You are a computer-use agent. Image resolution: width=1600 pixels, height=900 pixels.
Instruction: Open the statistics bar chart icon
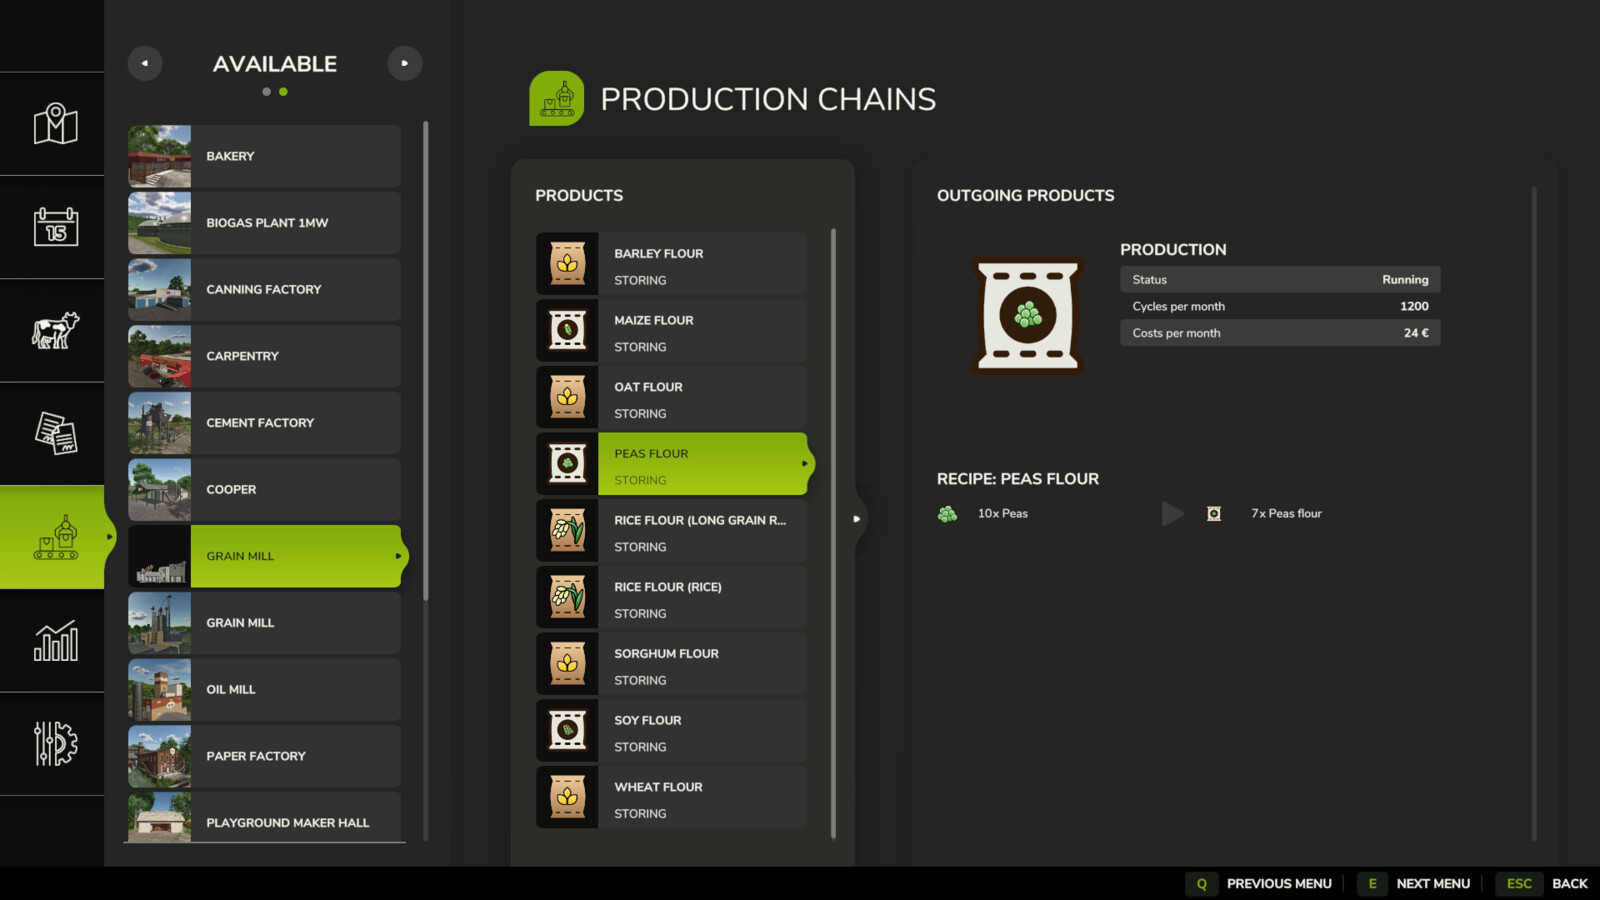[55, 641]
